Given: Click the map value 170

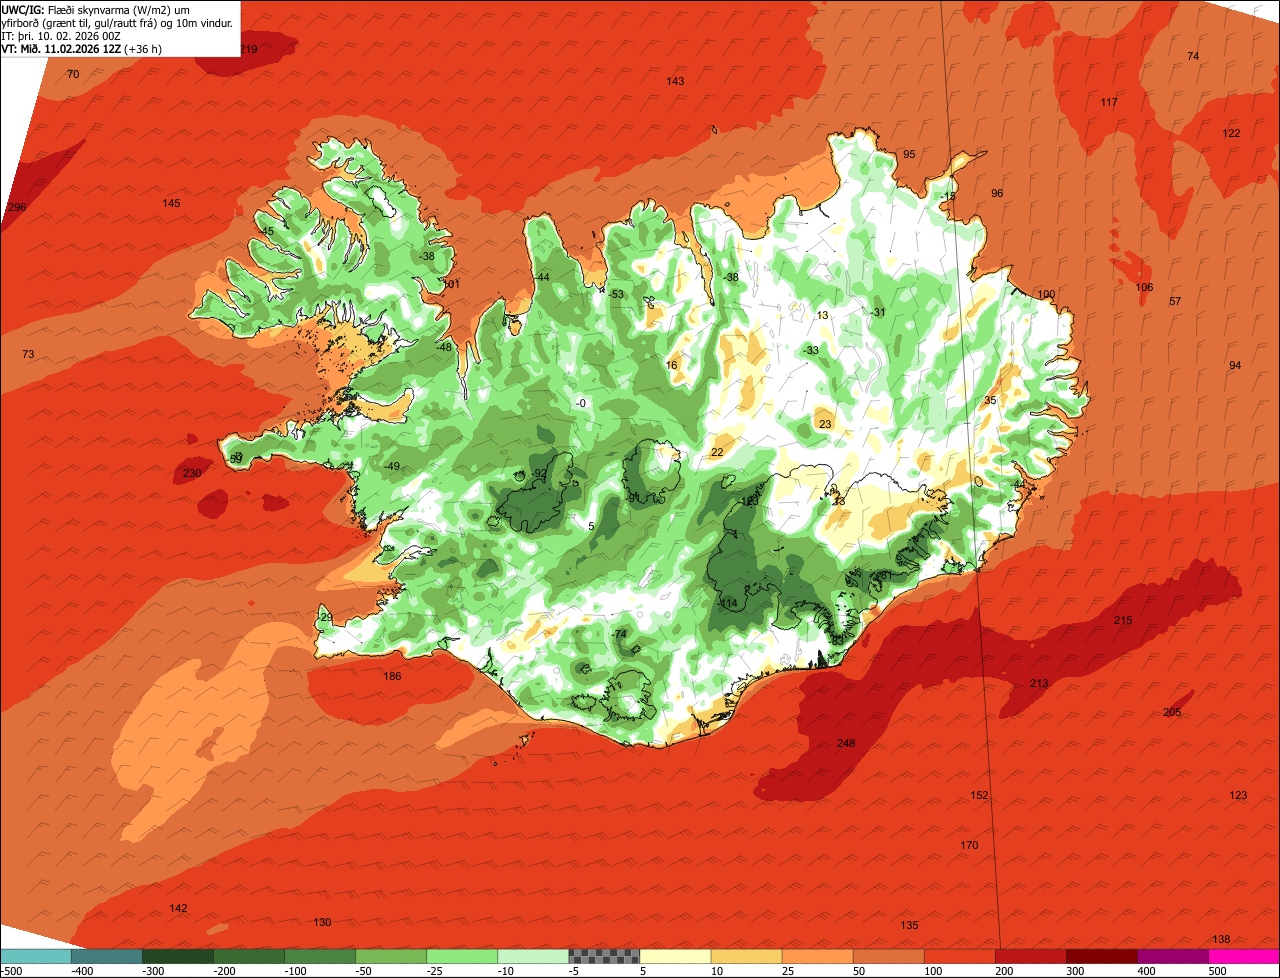Looking at the screenshot, I should (969, 845).
